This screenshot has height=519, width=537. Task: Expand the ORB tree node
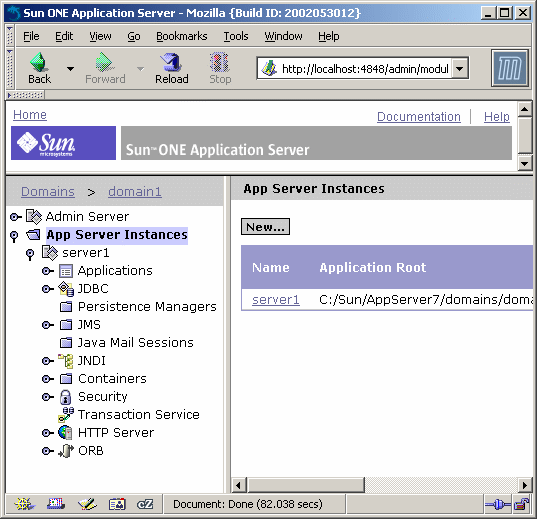point(48,451)
